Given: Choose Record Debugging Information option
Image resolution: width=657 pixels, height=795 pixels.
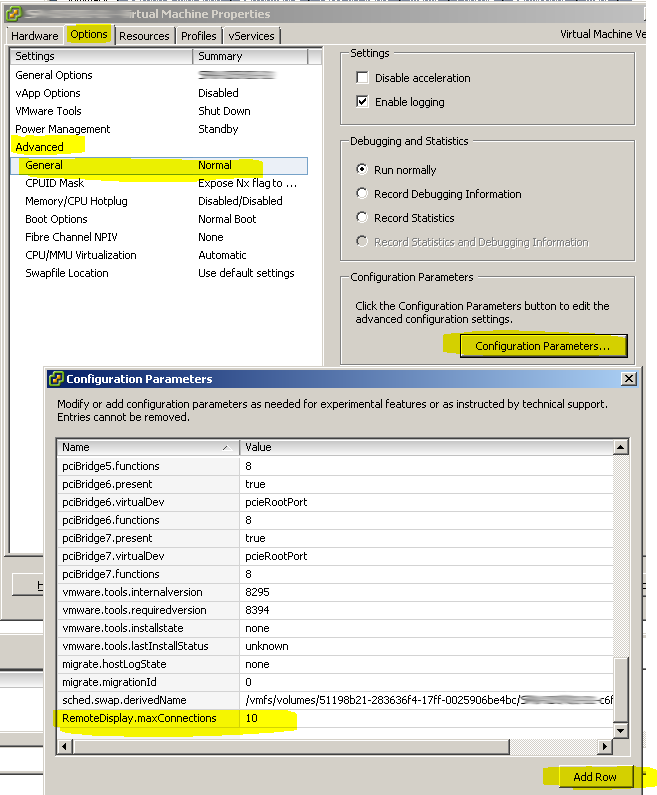Looking at the screenshot, I should coord(361,193).
